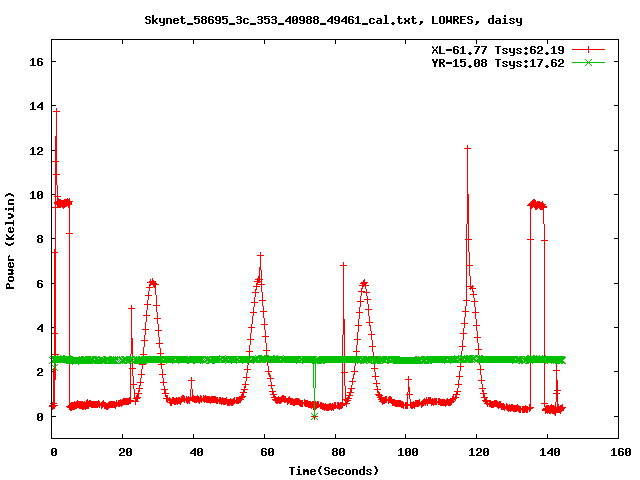
Task: Click the red legend line sample
Action: [588, 50]
